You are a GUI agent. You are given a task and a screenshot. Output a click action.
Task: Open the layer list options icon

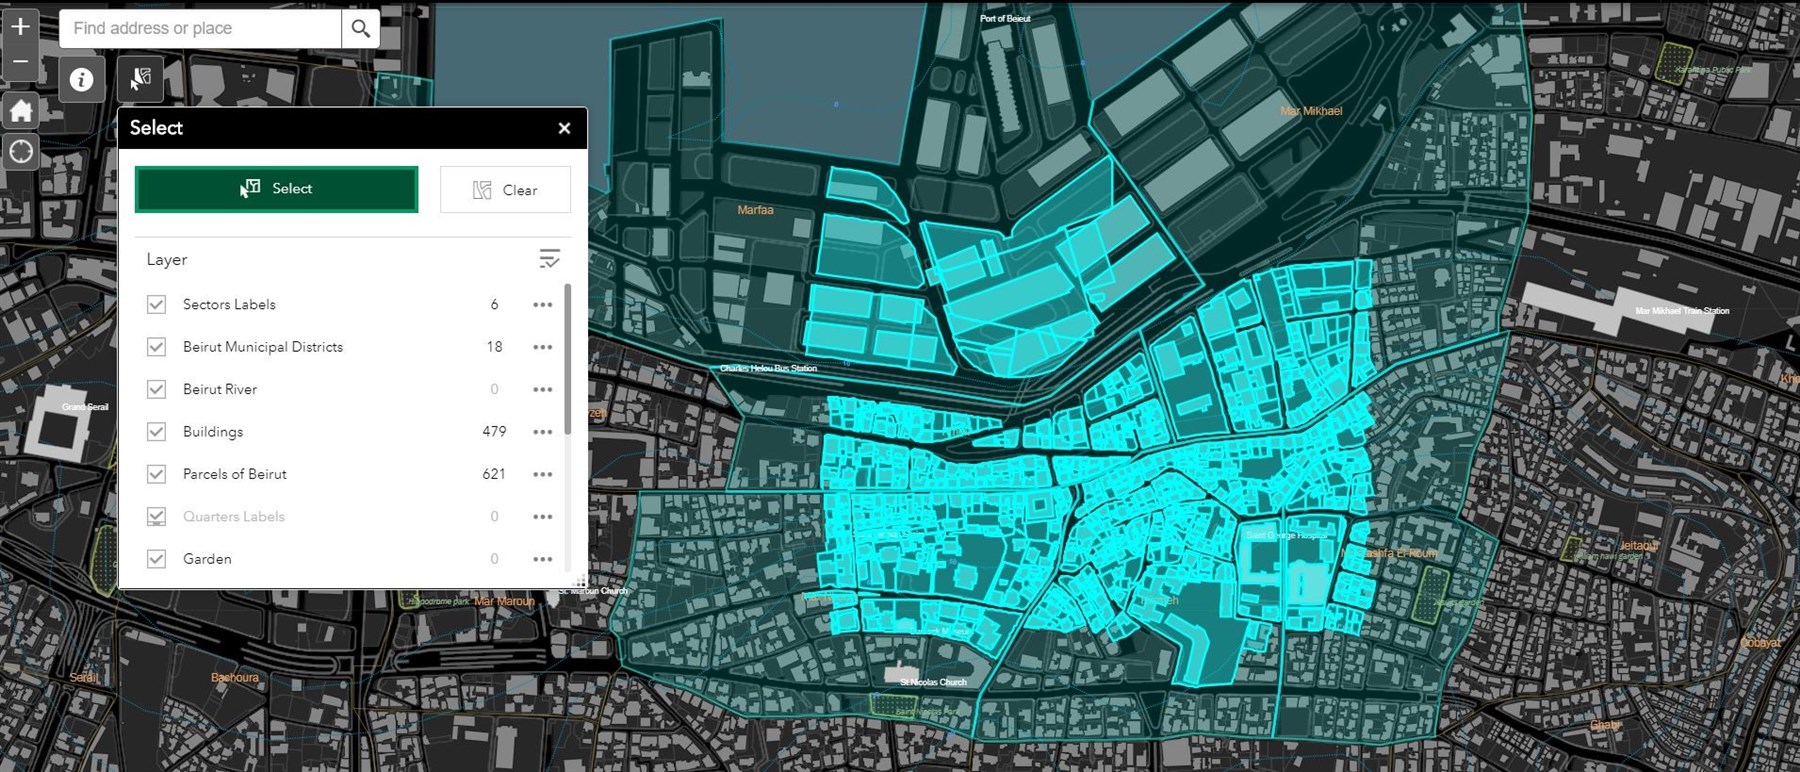pyautogui.click(x=549, y=259)
